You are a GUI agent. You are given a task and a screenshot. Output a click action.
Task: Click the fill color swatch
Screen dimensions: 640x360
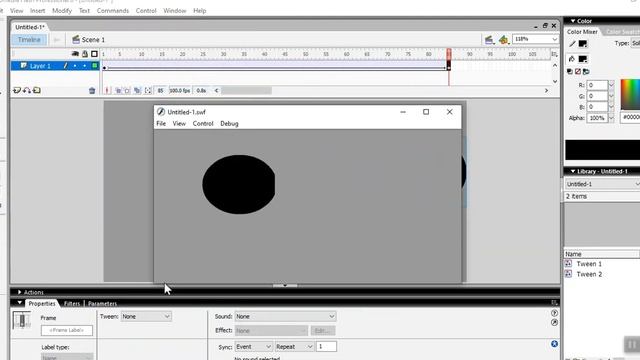(x=583, y=59)
